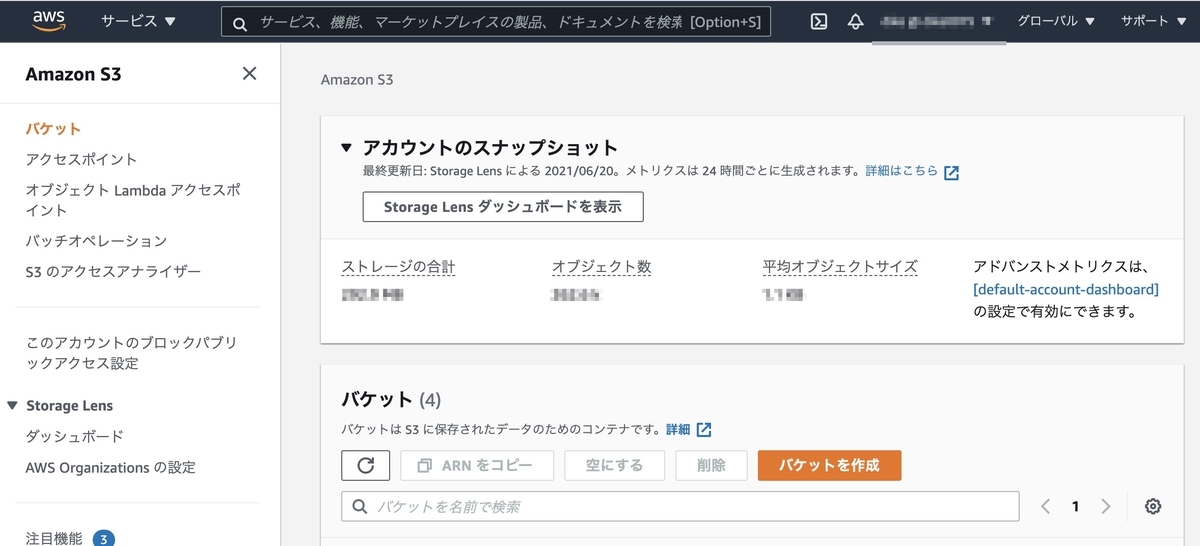Focus the top AWS search field

coord(496,21)
